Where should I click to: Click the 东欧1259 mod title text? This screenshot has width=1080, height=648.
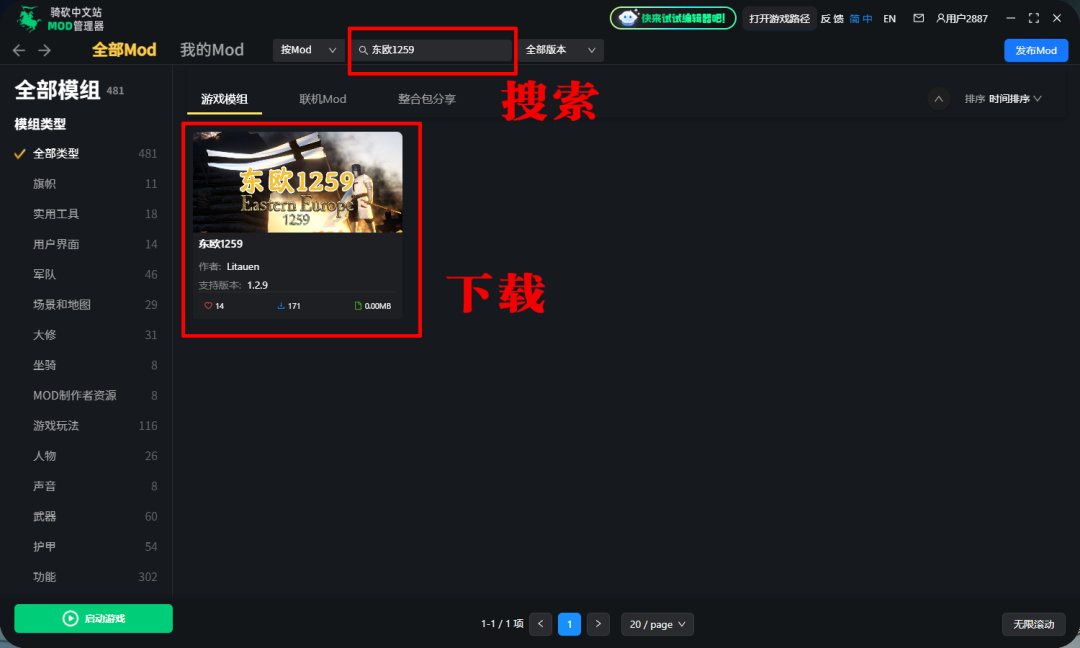click(220, 244)
